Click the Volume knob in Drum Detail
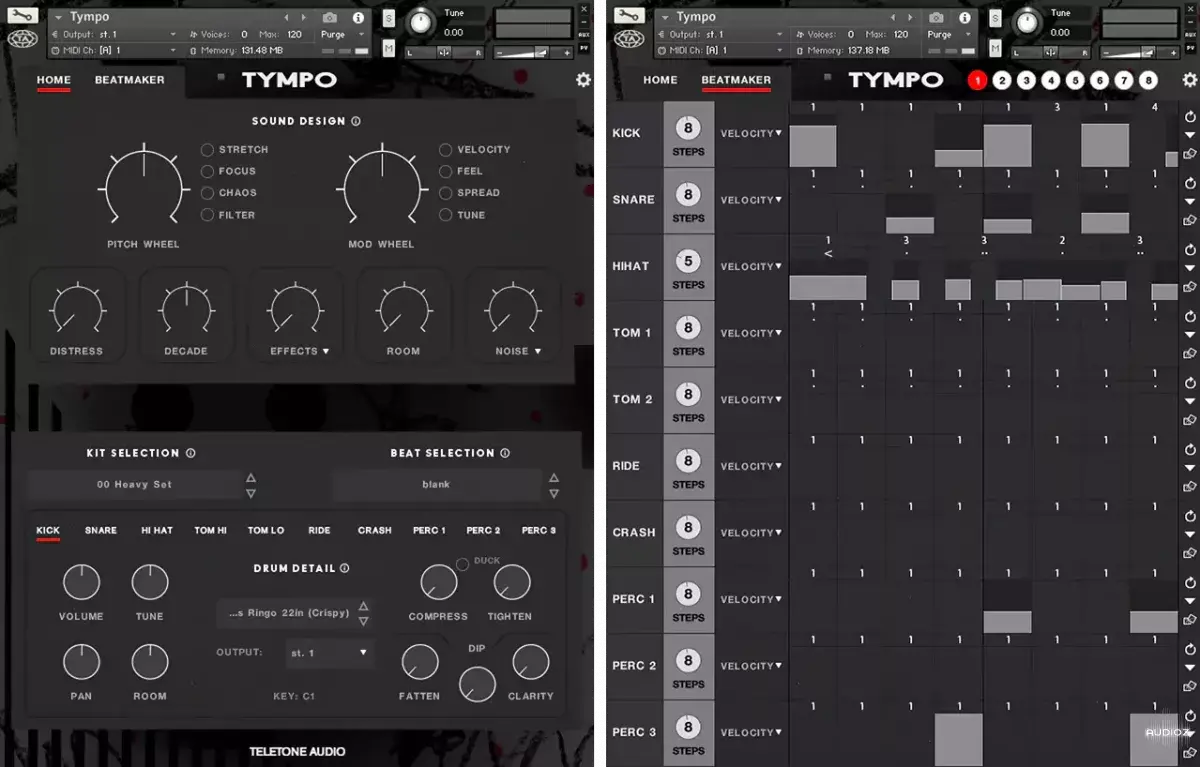 (x=81, y=582)
